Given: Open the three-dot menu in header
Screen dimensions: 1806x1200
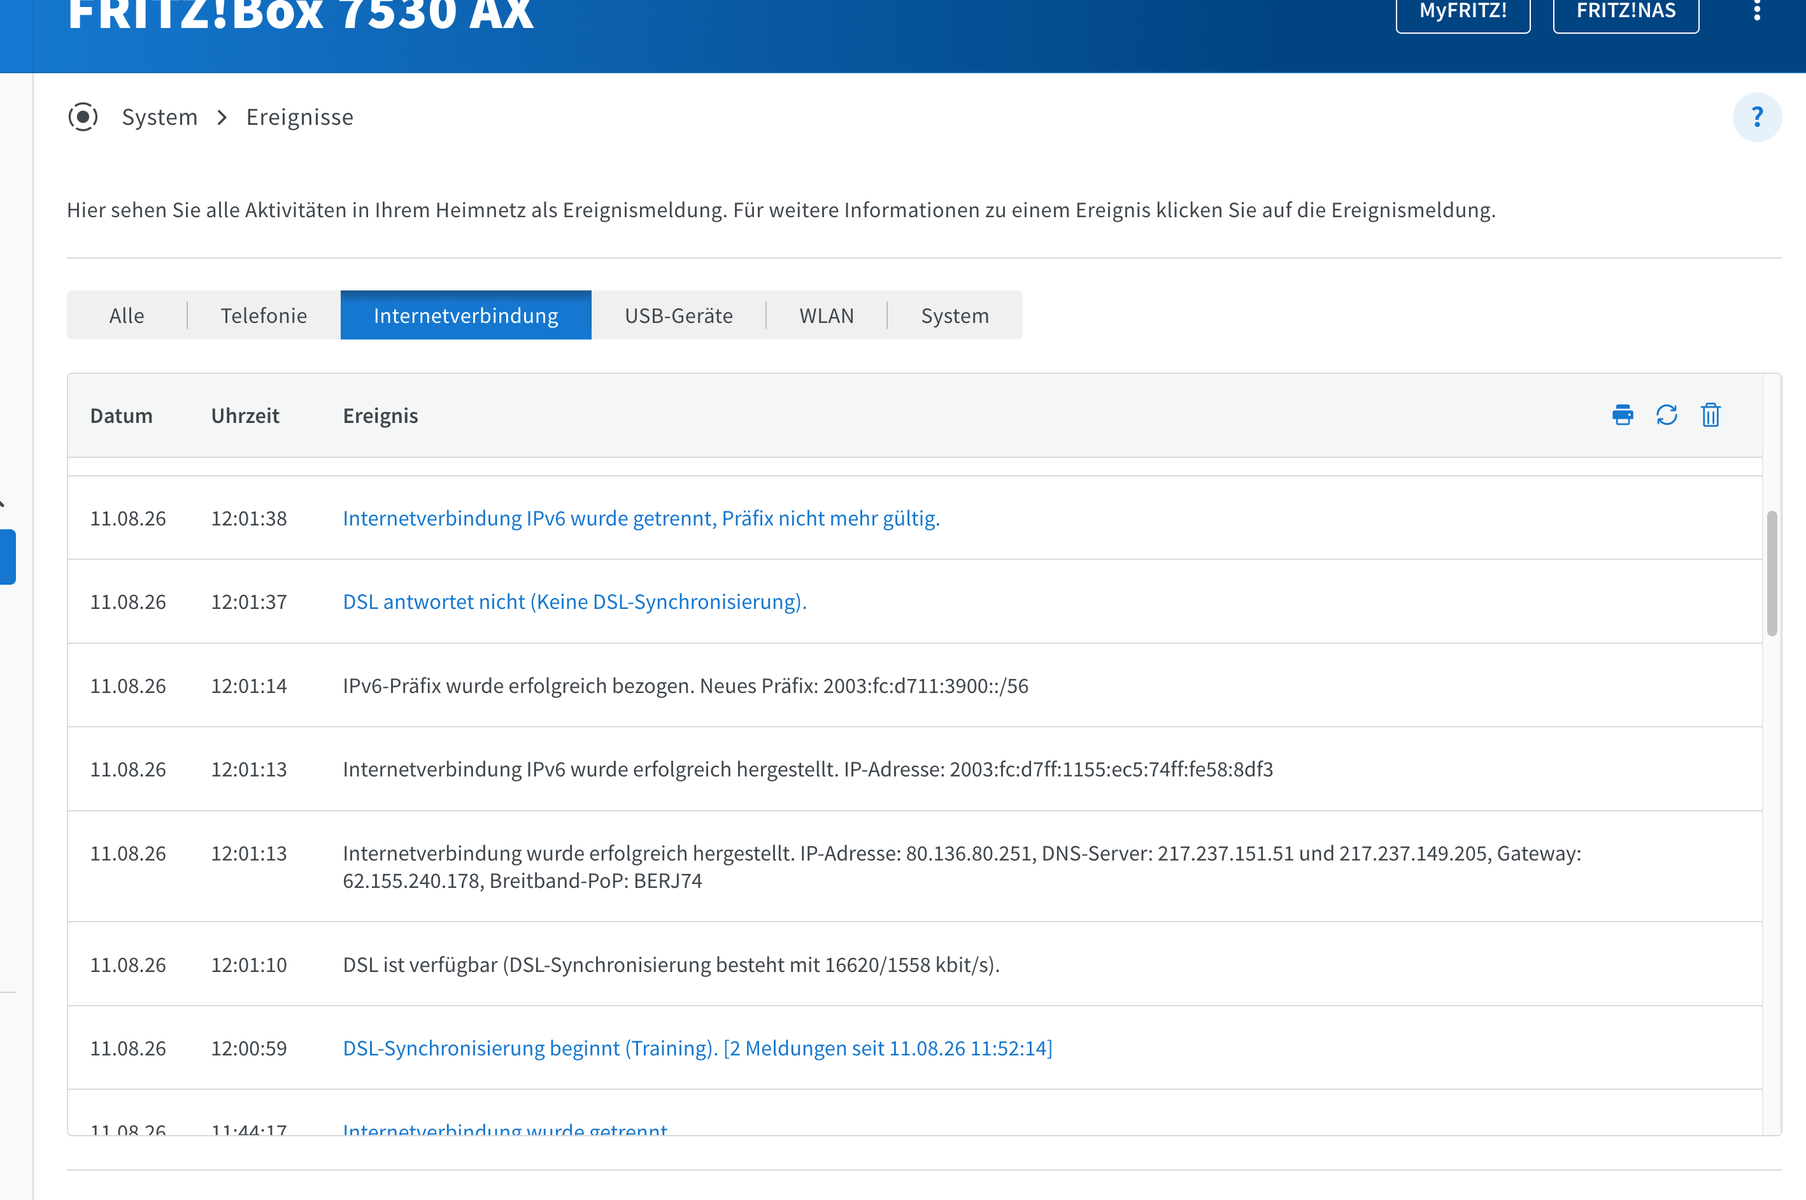Looking at the screenshot, I should tap(1757, 11).
